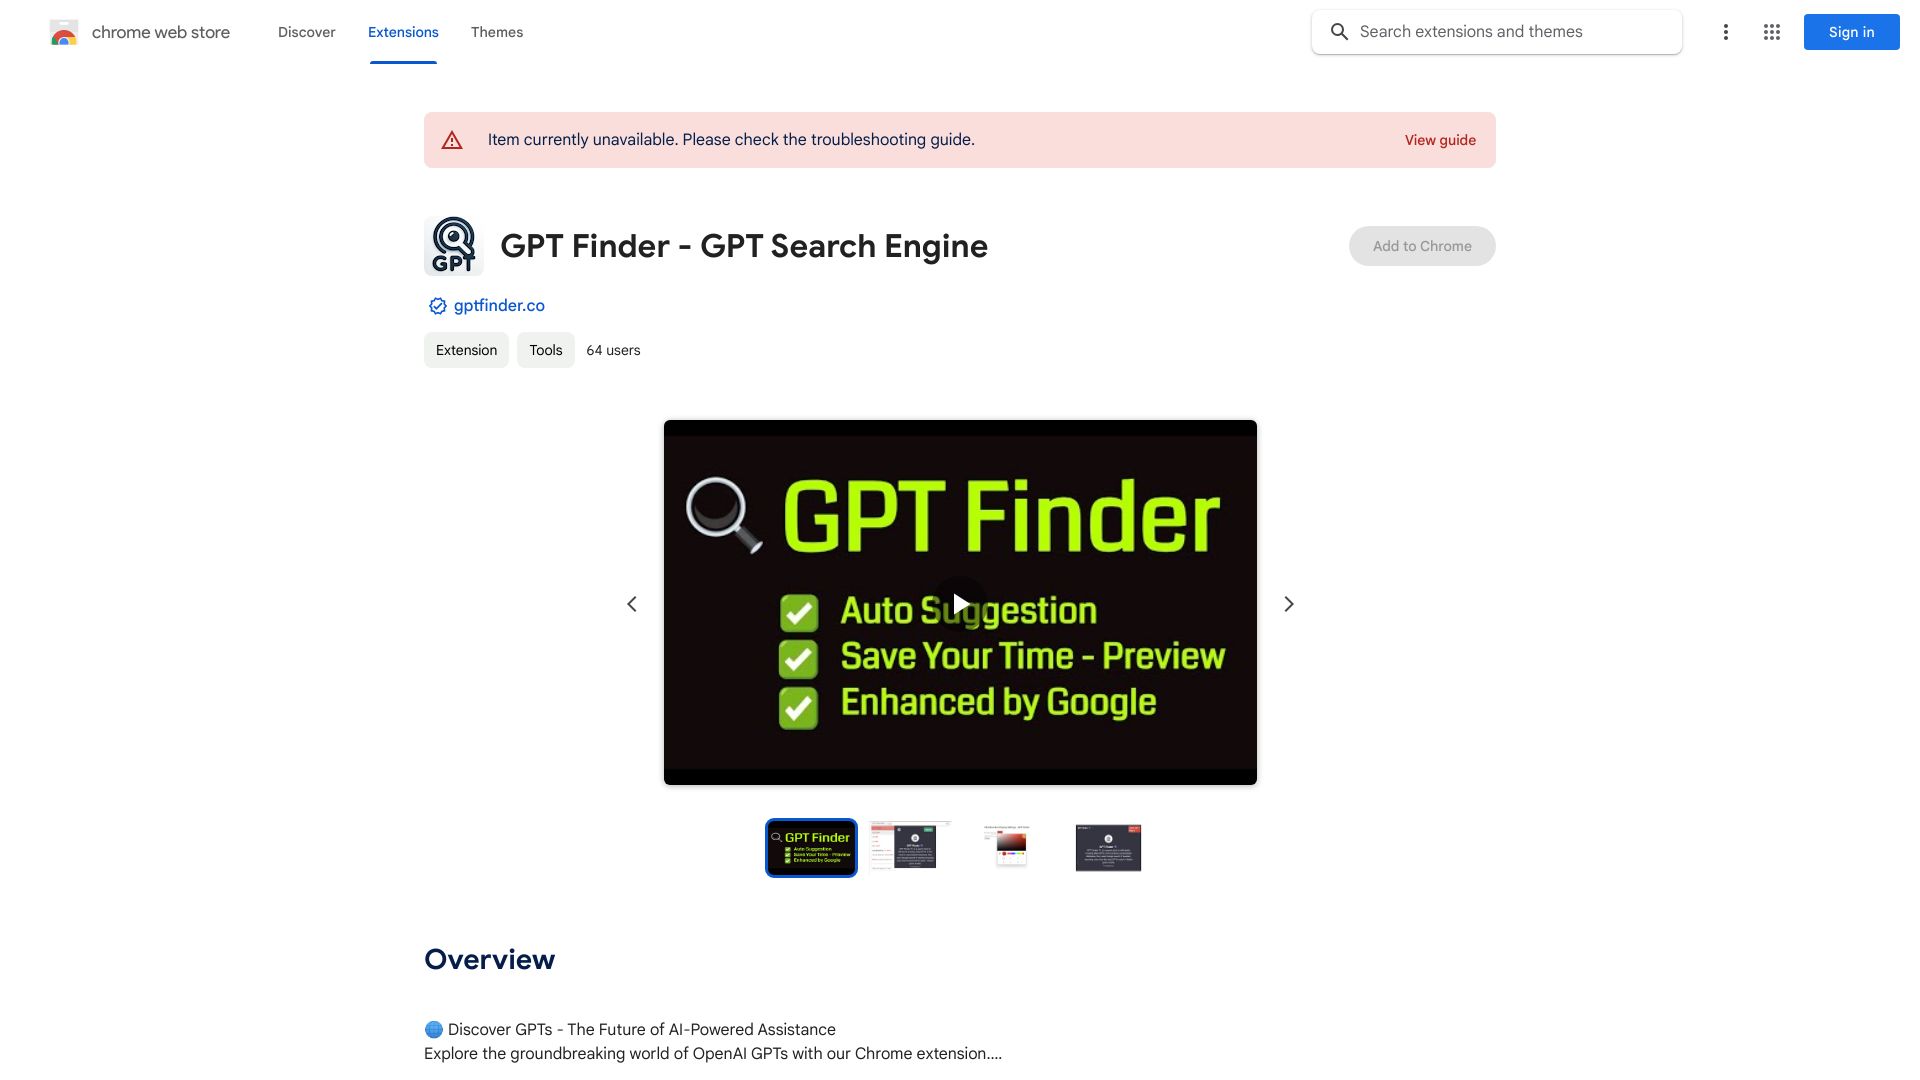Expand the troubleshooting guide link
The height and width of the screenshot is (1080, 1920).
tap(1440, 140)
